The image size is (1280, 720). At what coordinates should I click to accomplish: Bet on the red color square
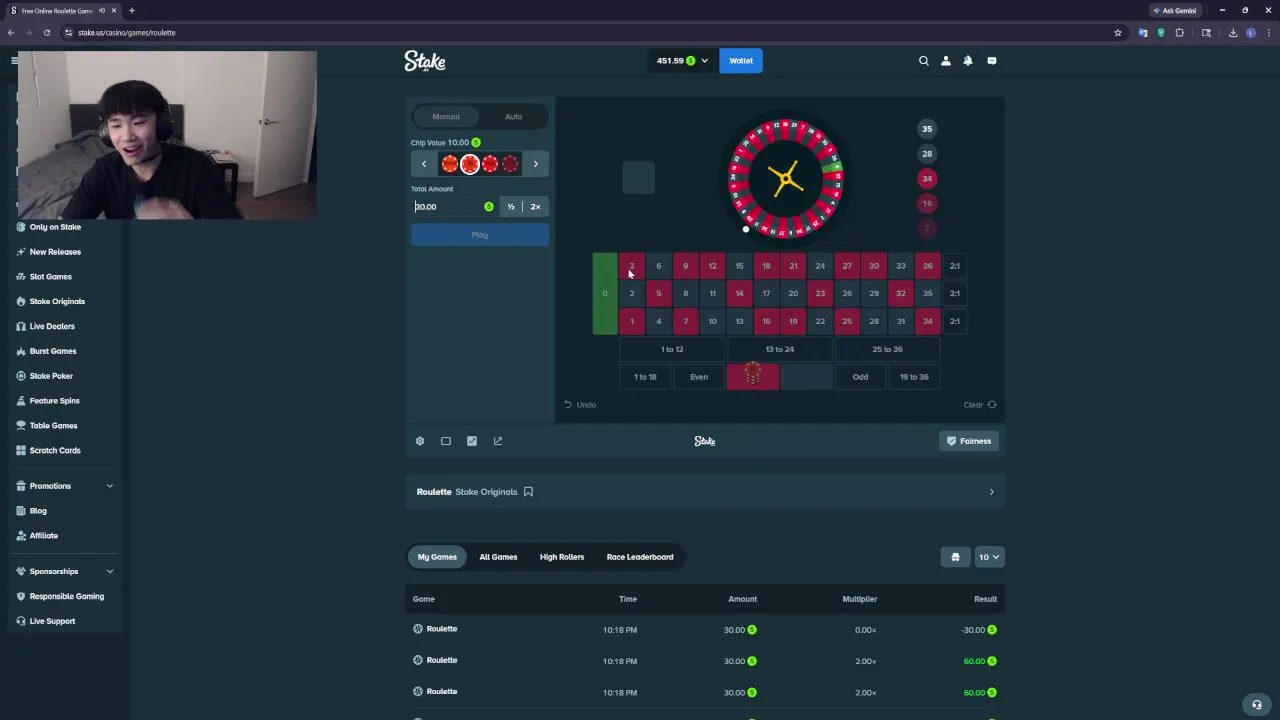click(753, 377)
